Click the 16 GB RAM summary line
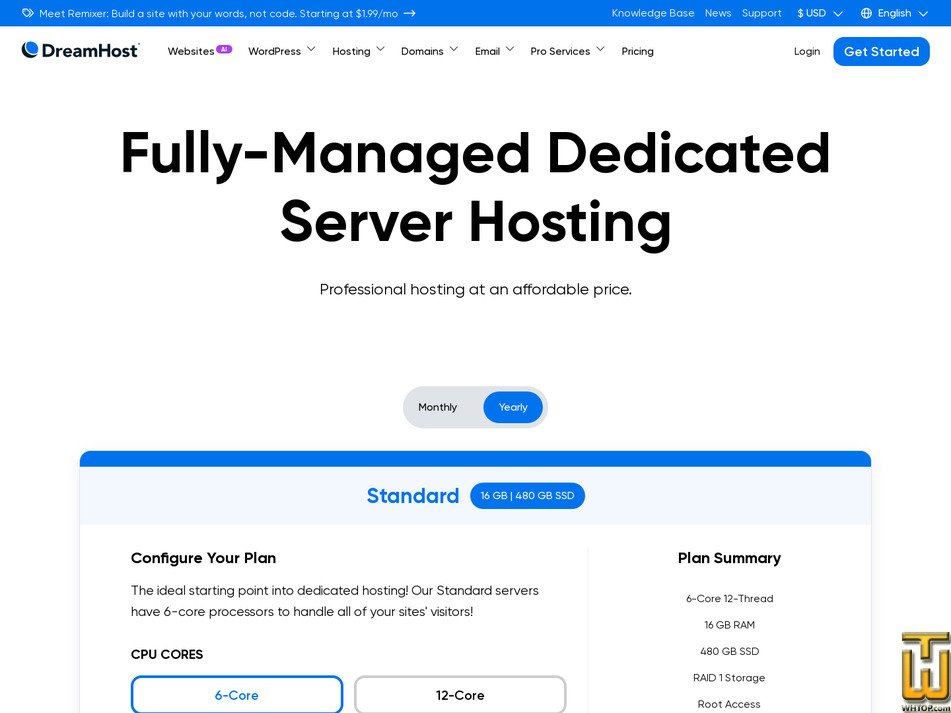 (729, 625)
